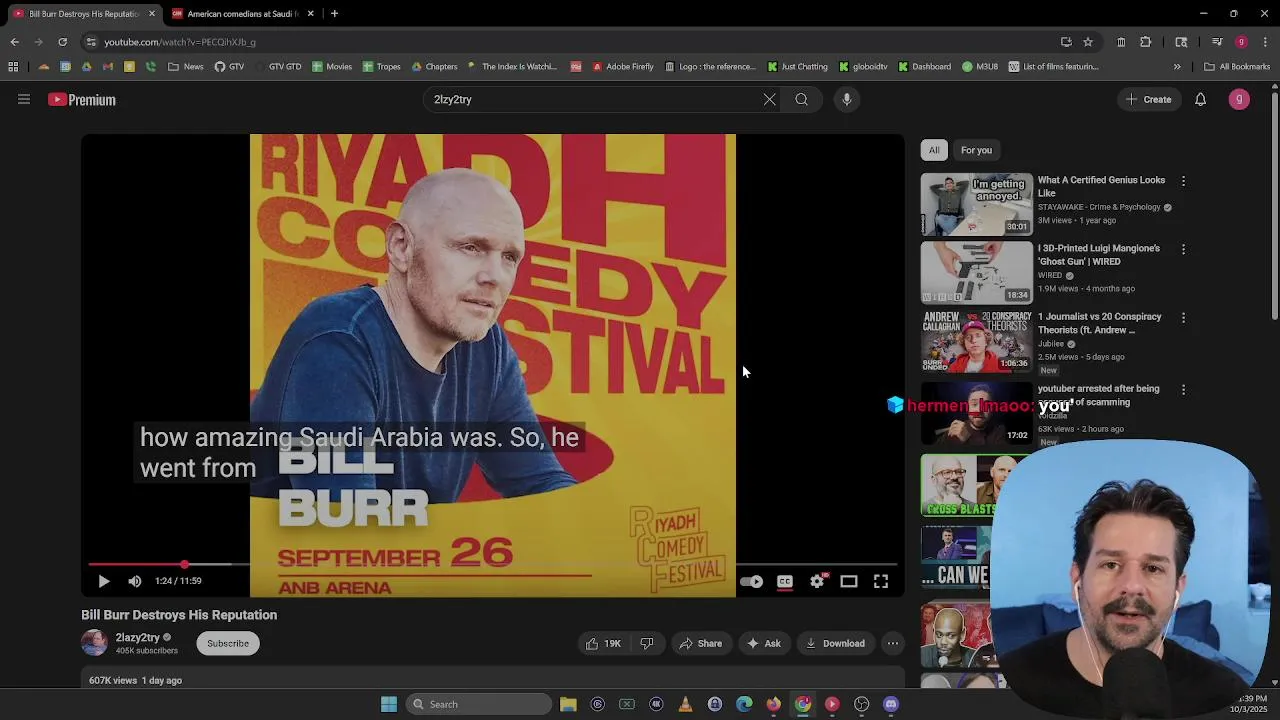Subscribe to the 2lzy2try channel
The height and width of the screenshot is (720, 1280).
pyautogui.click(x=228, y=644)
